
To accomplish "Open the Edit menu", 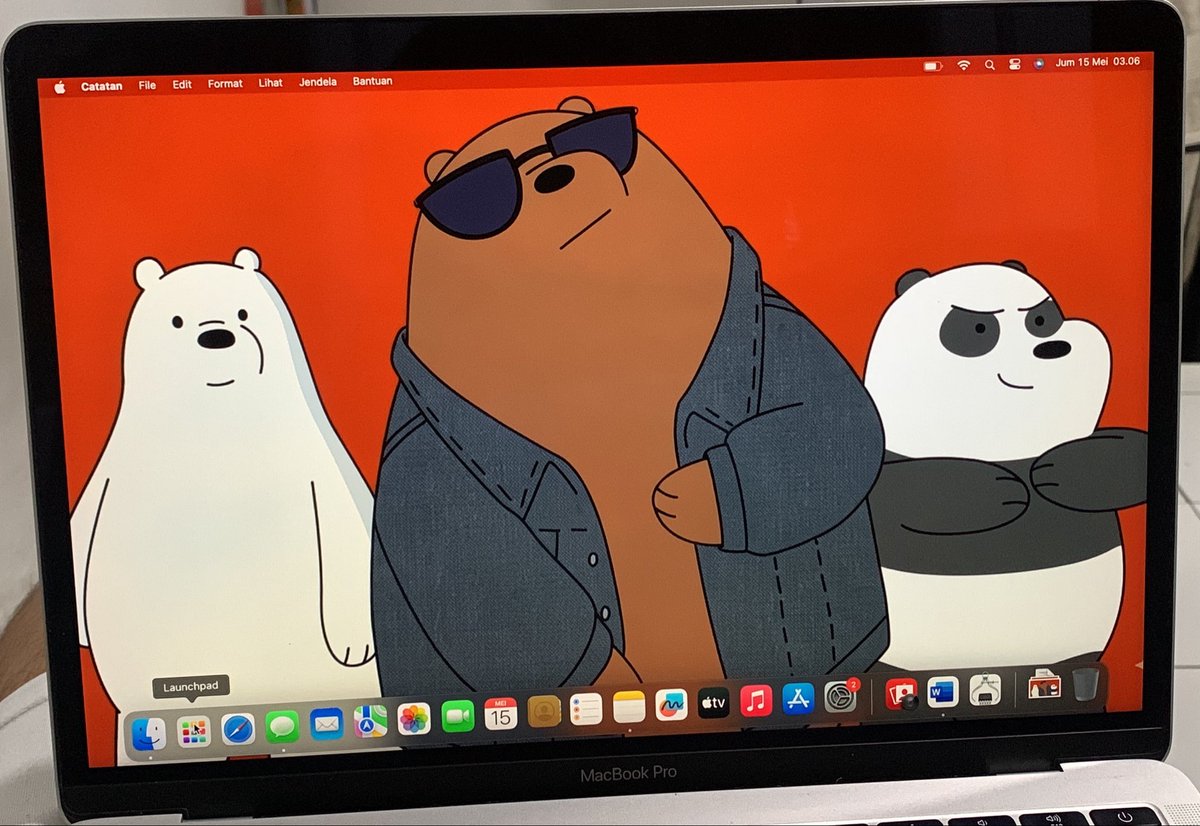I will [182, 85].
